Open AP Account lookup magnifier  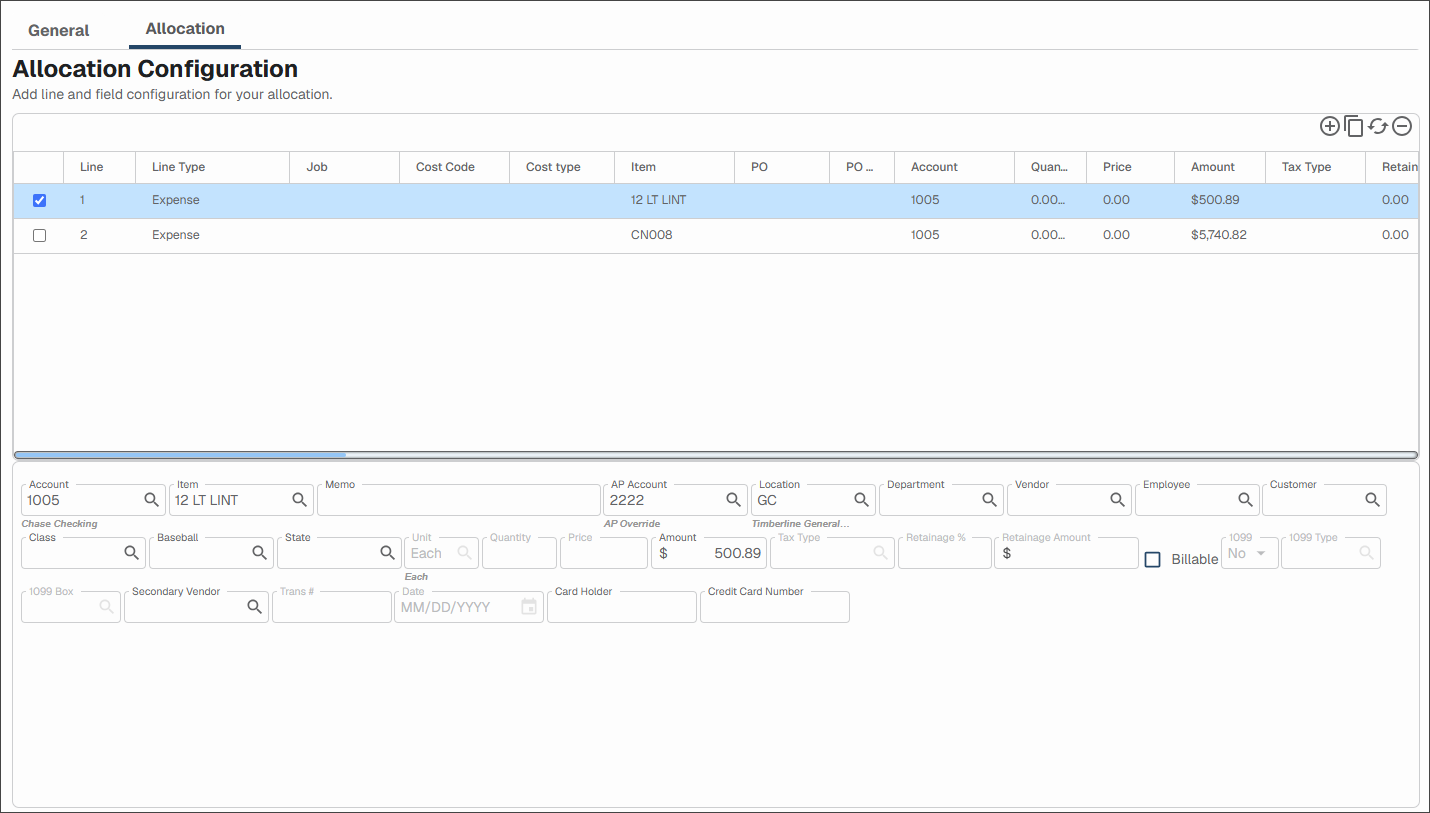tap(733, 499)
